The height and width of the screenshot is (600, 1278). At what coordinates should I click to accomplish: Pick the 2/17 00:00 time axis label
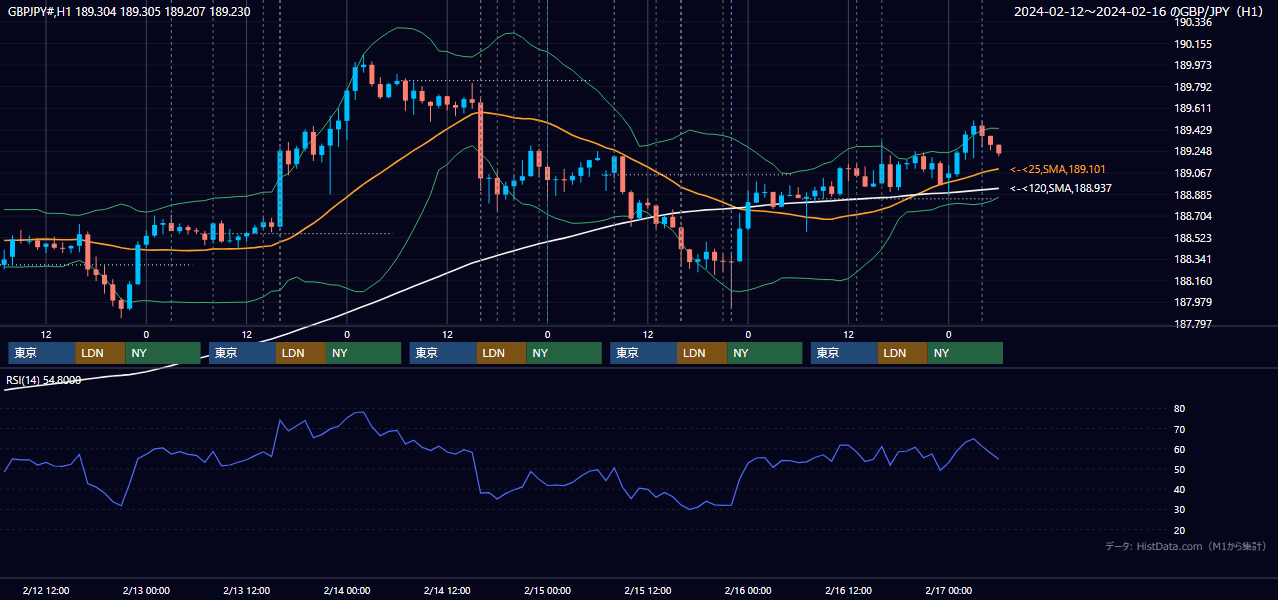click(x=948, y=590)
